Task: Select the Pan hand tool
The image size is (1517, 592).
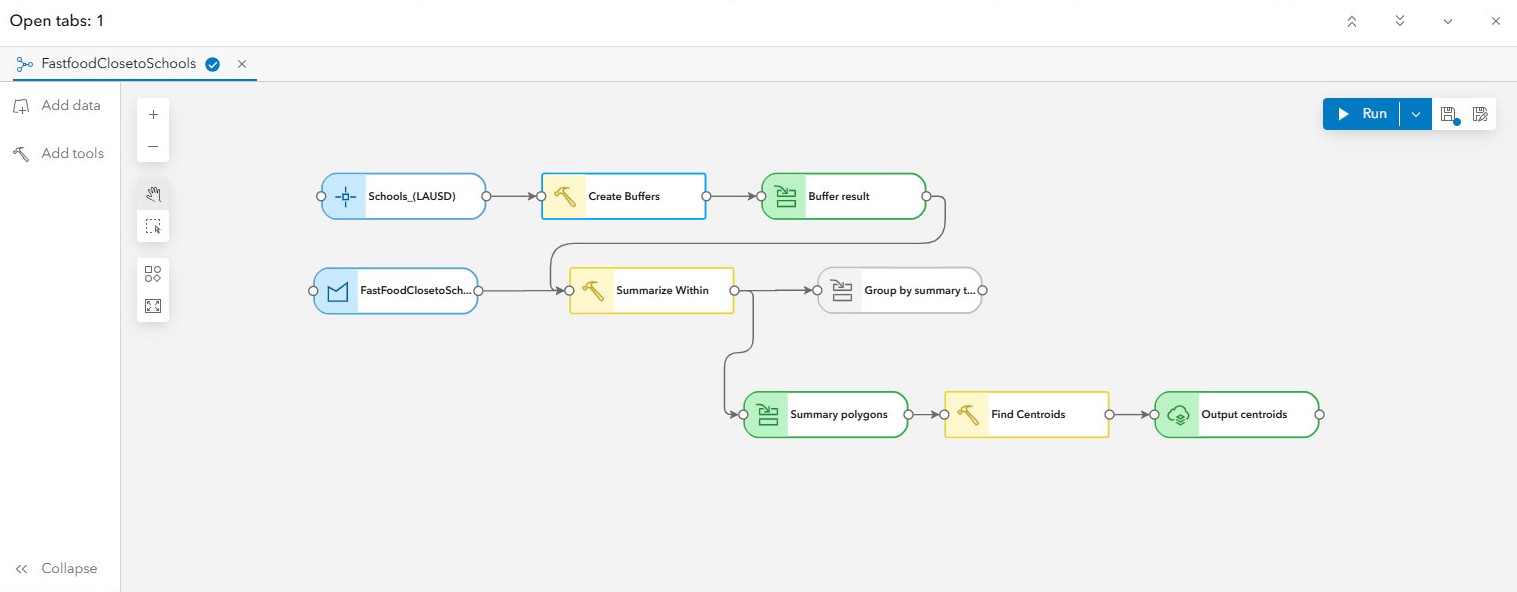Action: 153,194
